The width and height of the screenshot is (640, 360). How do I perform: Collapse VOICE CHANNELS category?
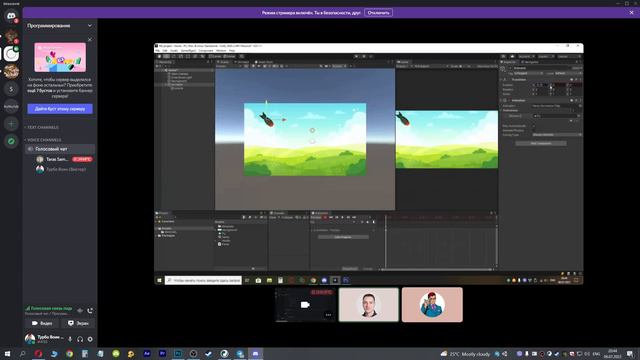pos(43,140)
